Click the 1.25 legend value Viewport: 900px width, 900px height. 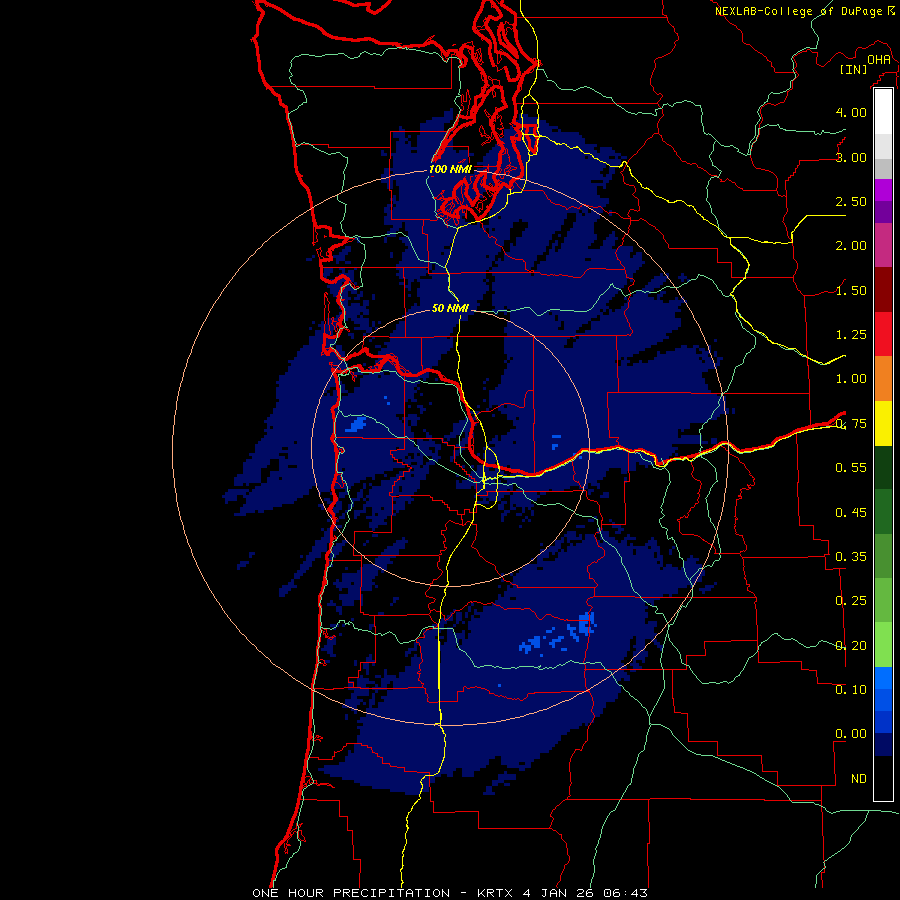pos(851,335)
